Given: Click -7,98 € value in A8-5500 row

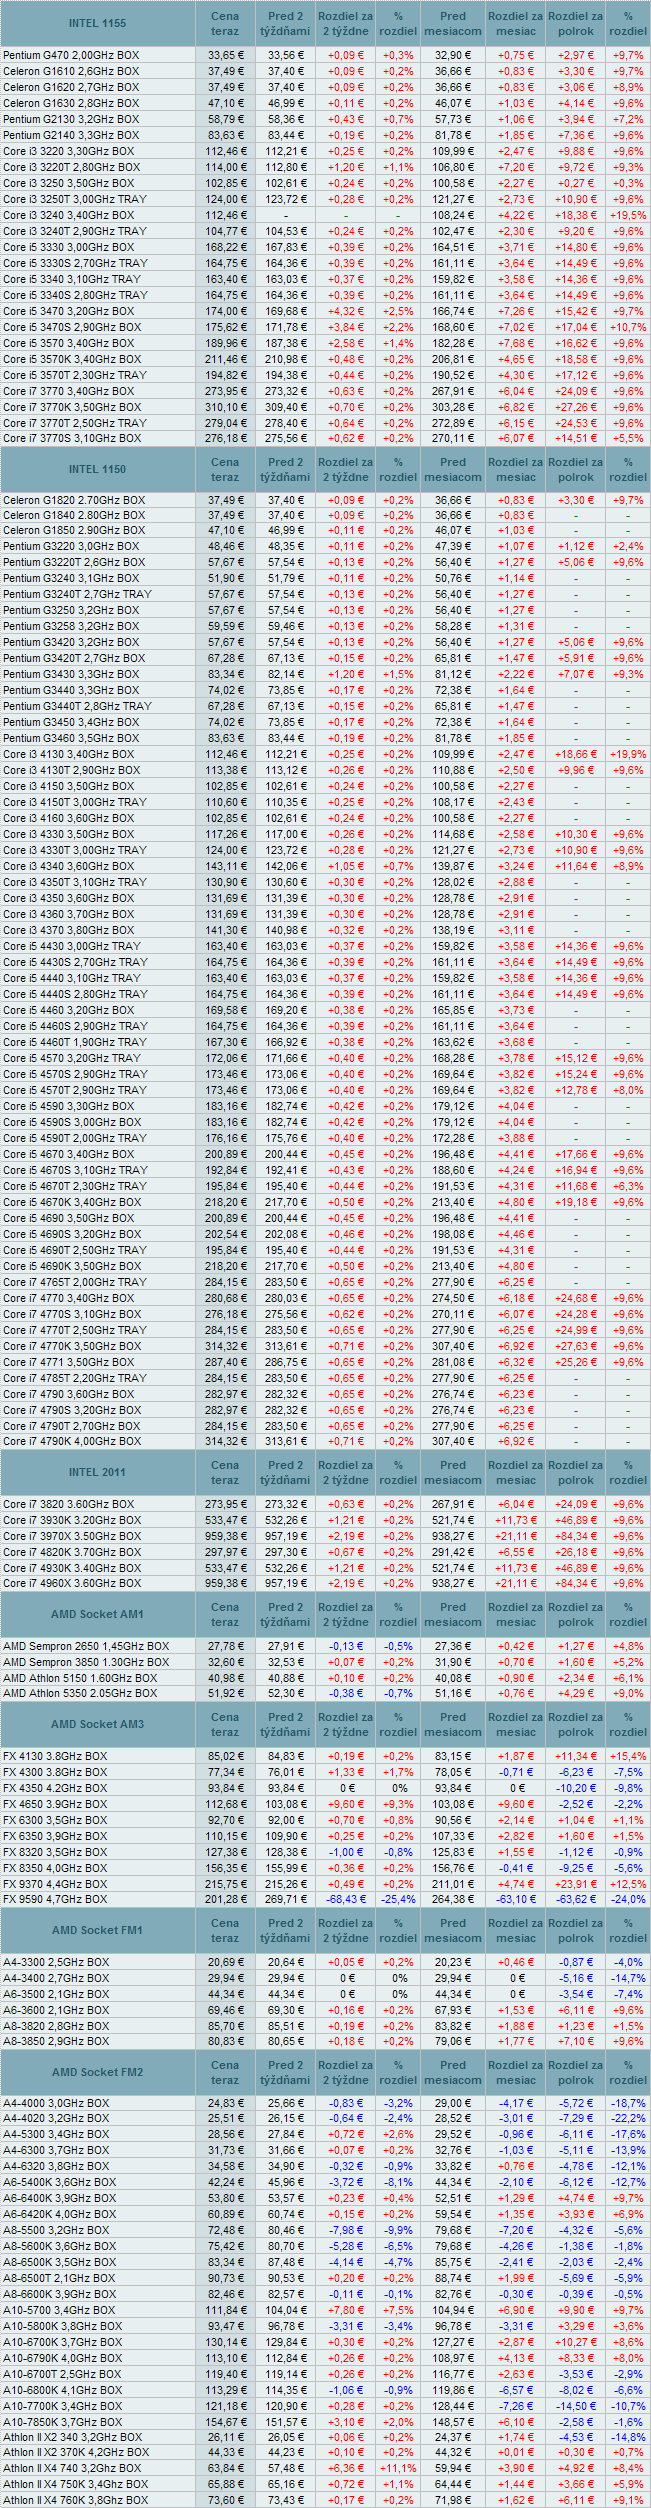Looking at the screenshot, I should coord(345,2230).
